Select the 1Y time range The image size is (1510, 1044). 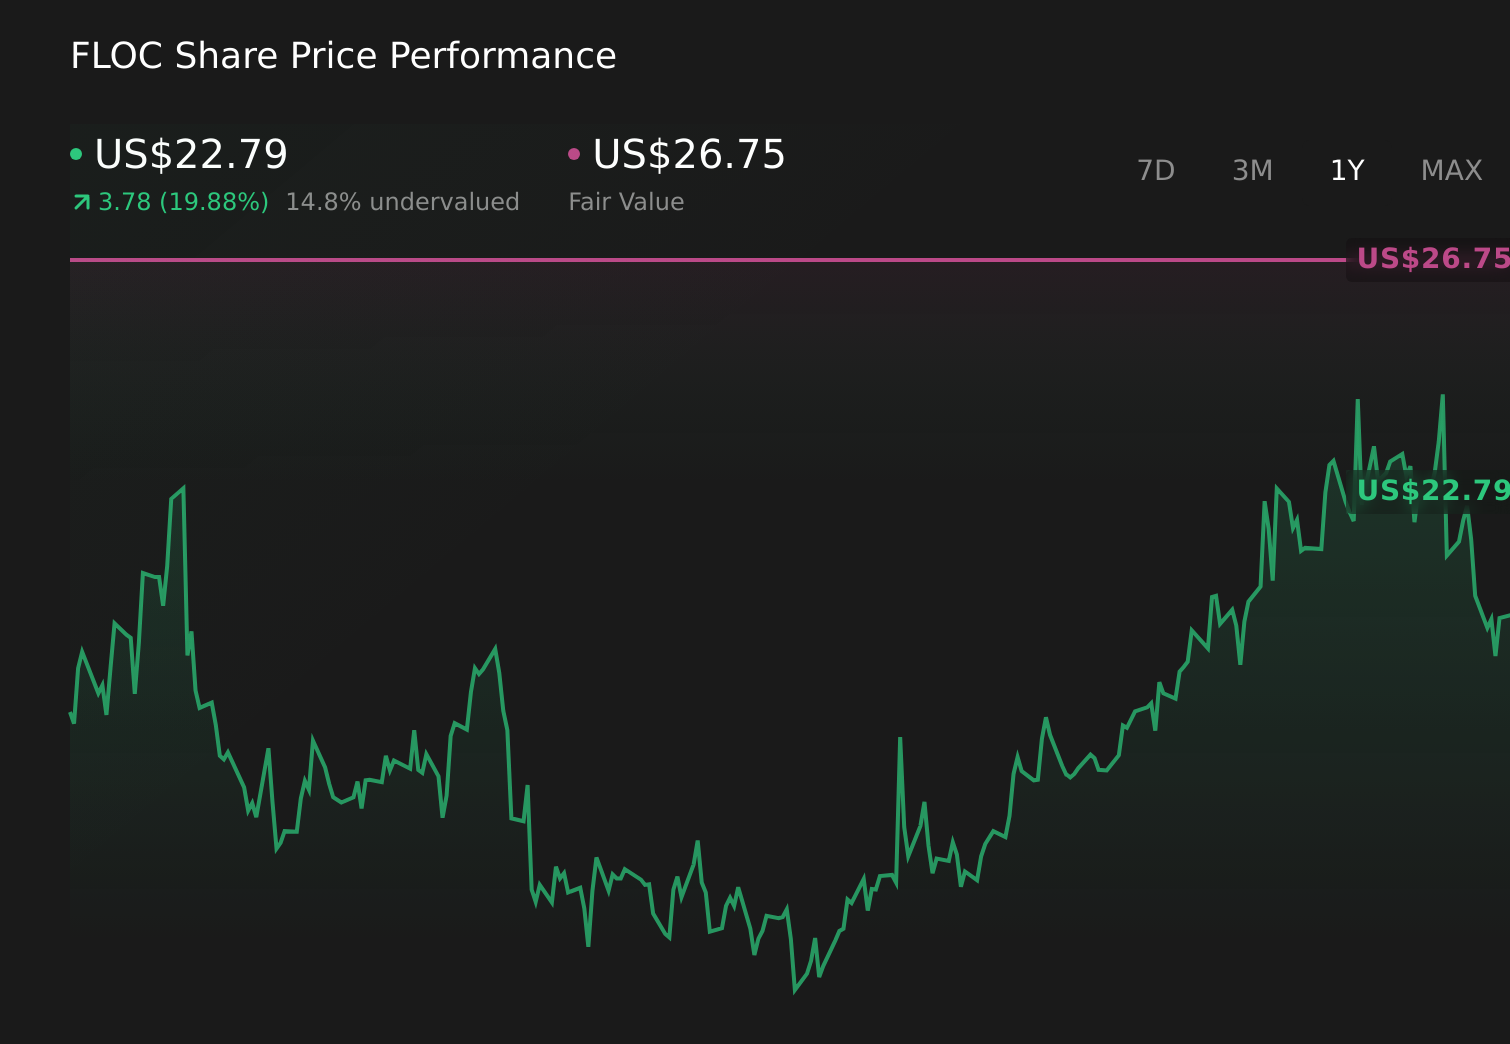pos(1346,170)
